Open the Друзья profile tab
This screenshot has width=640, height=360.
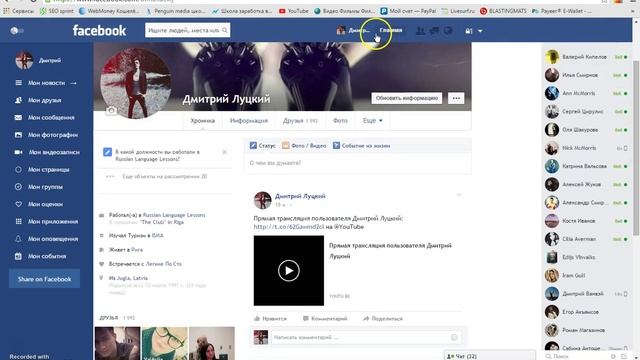pos(300,121)
